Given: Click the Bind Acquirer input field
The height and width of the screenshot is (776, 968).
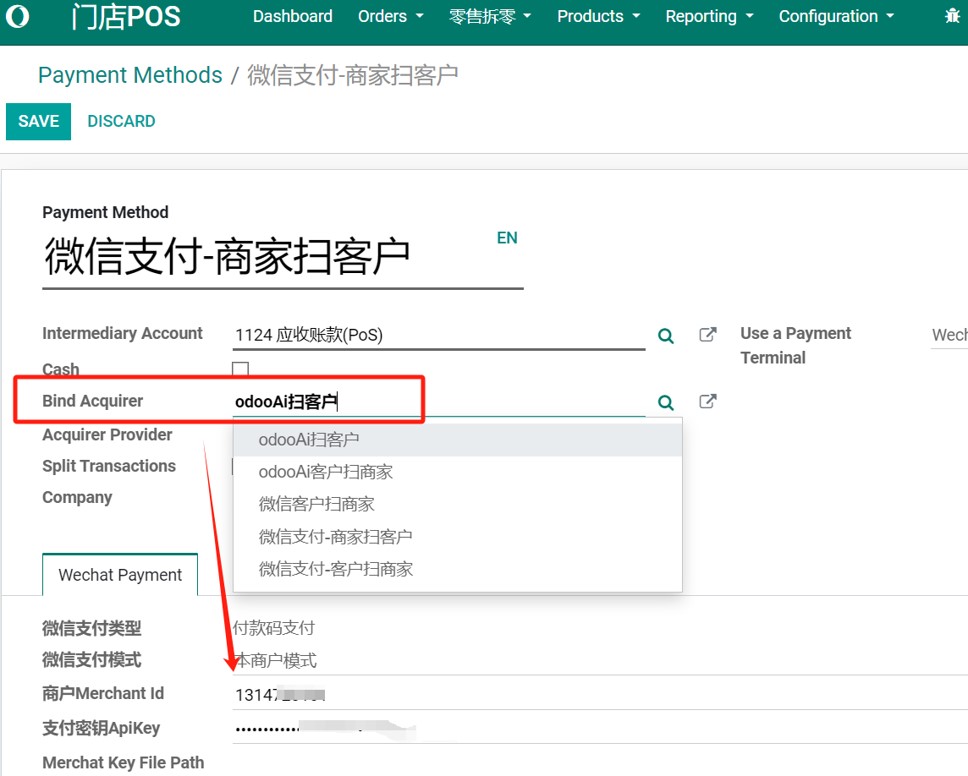Looking at the screenshot, I should click(x=439, y=402).
